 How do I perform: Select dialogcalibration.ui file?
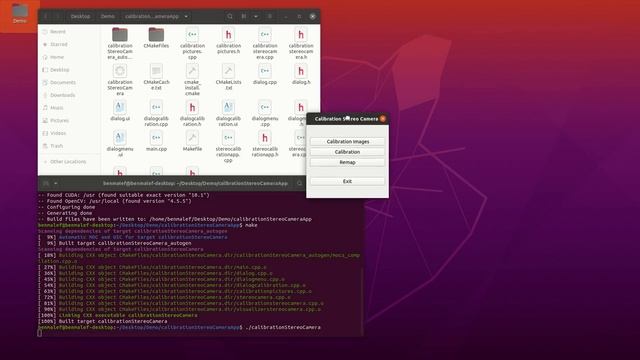pos(229,113)
